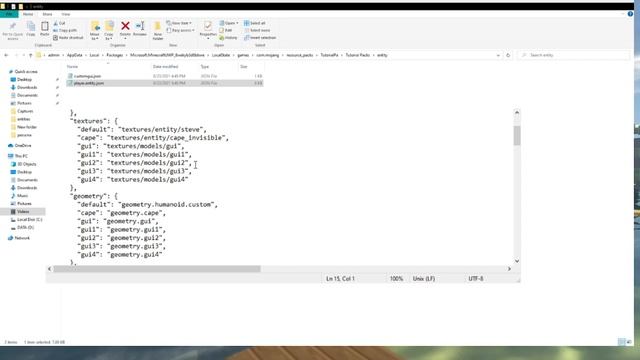Switch to the details view icon in status bar

point(621,342)
